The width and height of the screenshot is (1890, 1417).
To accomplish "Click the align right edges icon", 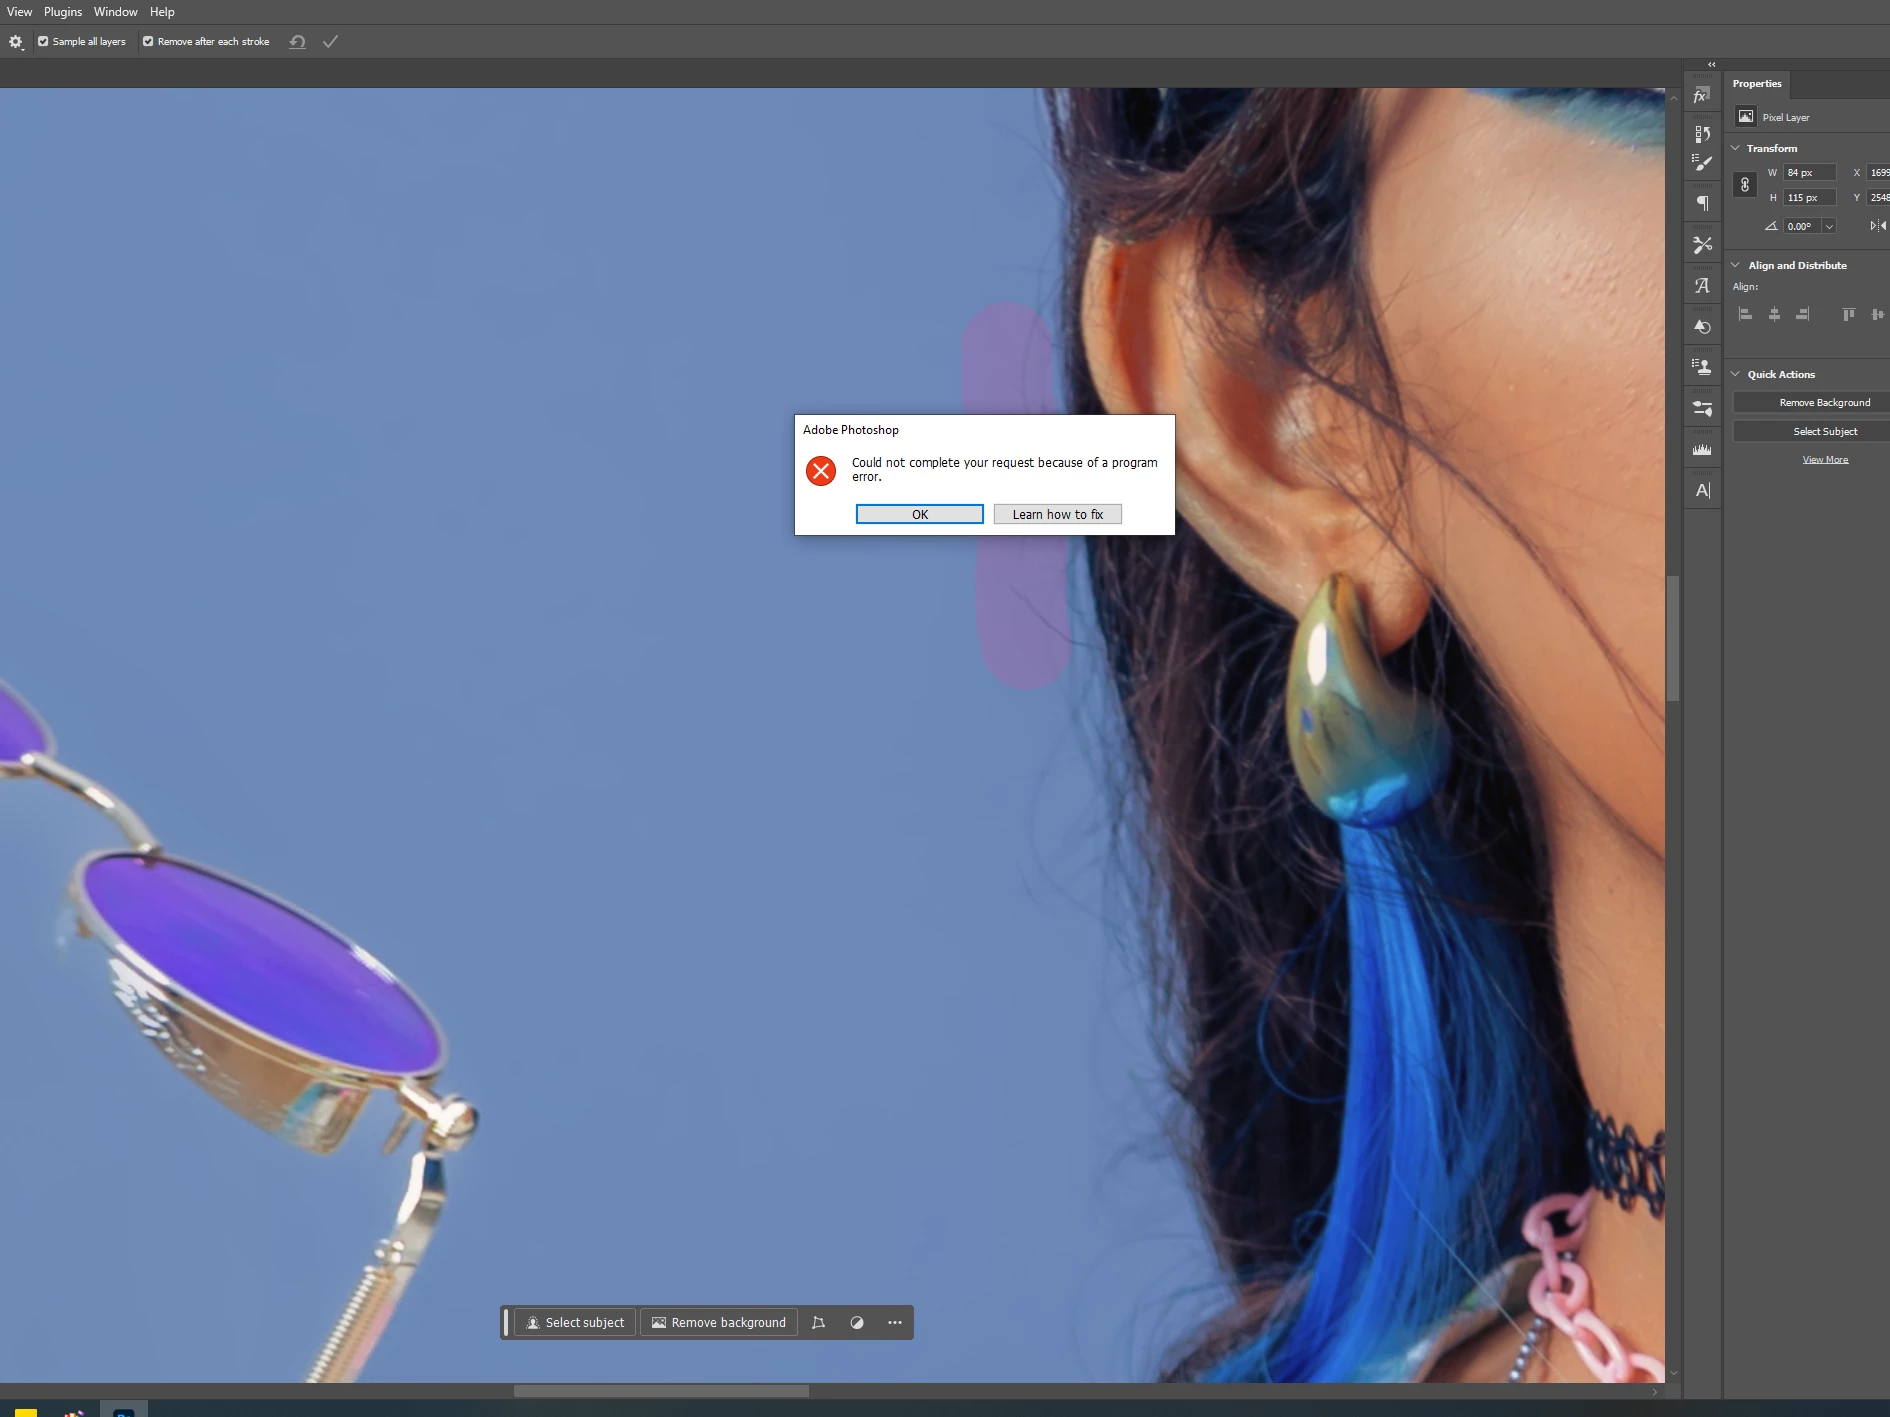I will tap(1802, 314).
